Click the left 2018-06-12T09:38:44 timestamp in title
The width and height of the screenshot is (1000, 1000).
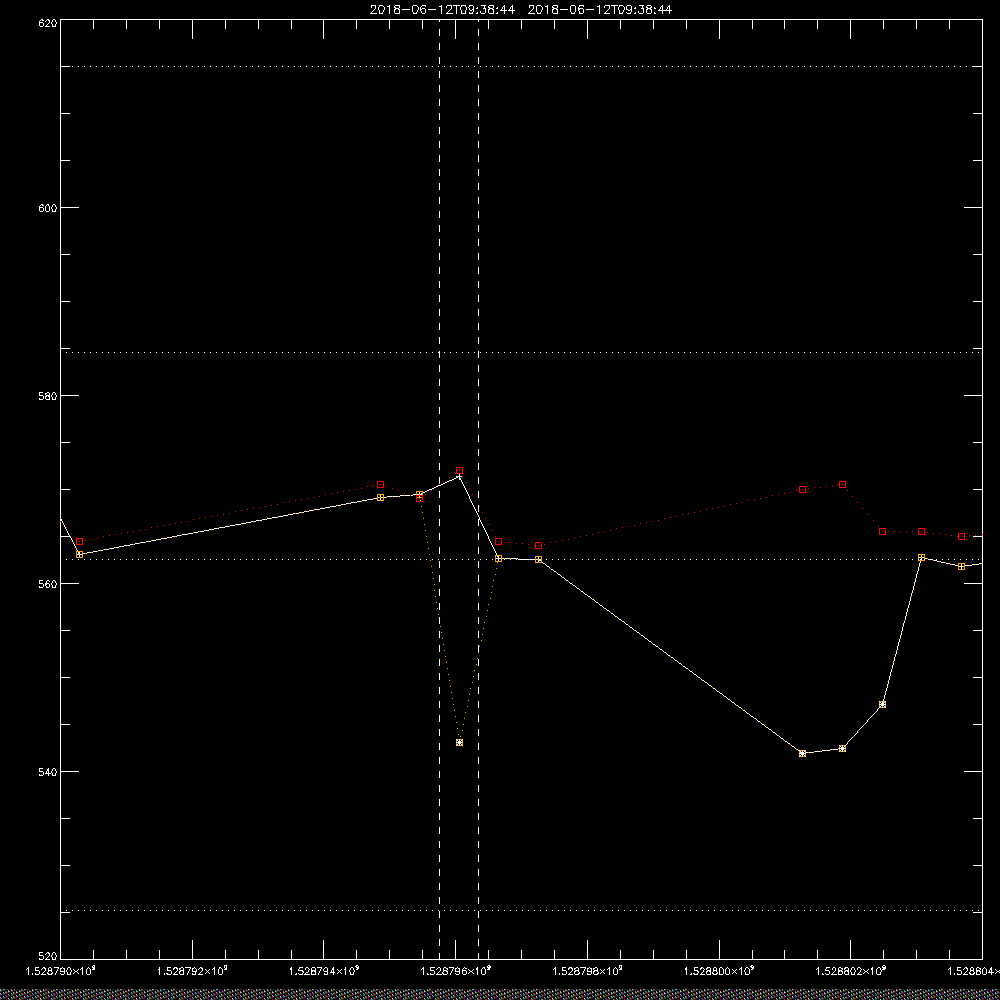coord(442,10)
